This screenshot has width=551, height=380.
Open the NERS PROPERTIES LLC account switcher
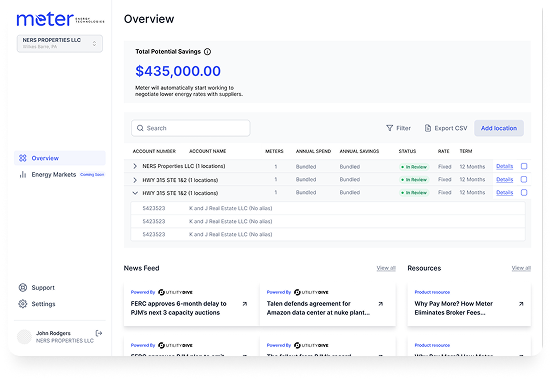click(x=60, y=43)
